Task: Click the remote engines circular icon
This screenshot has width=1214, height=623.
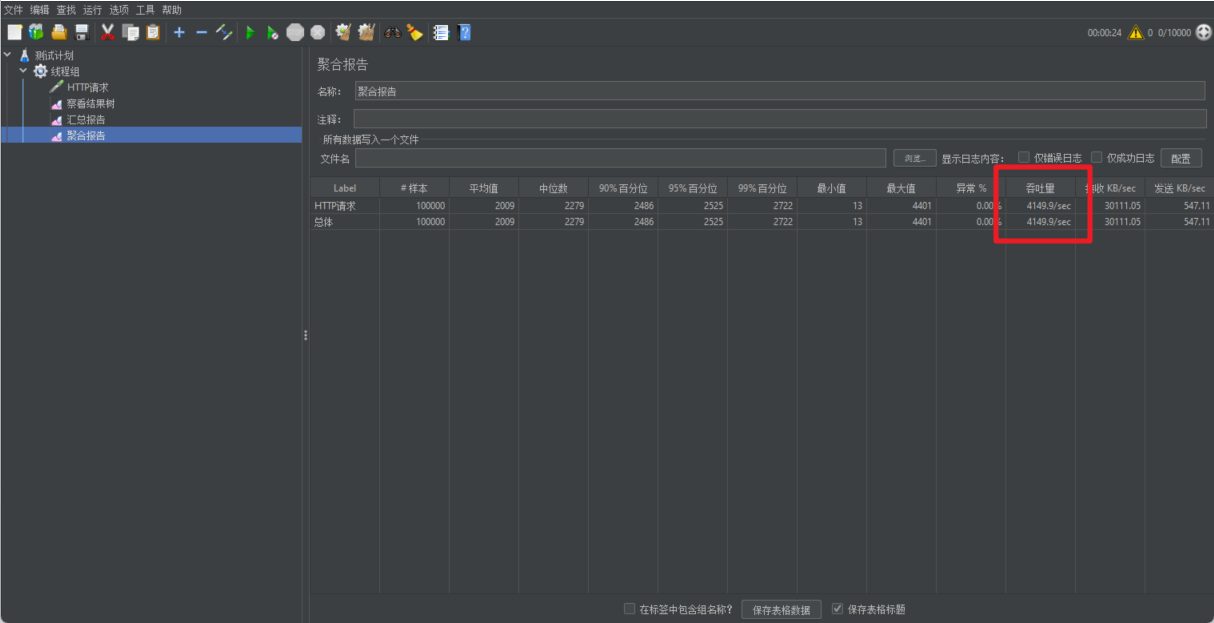Action: [x=1203, y=32]
